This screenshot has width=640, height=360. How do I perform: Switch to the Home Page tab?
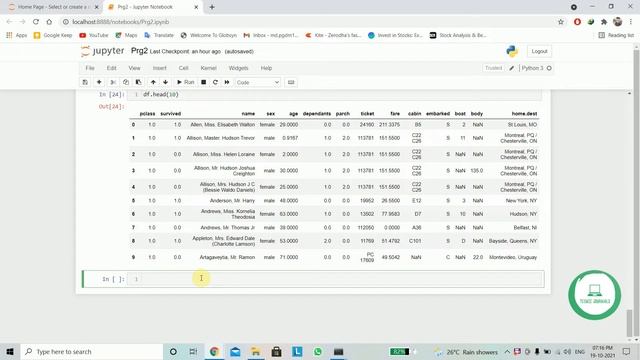click(53, 7)
